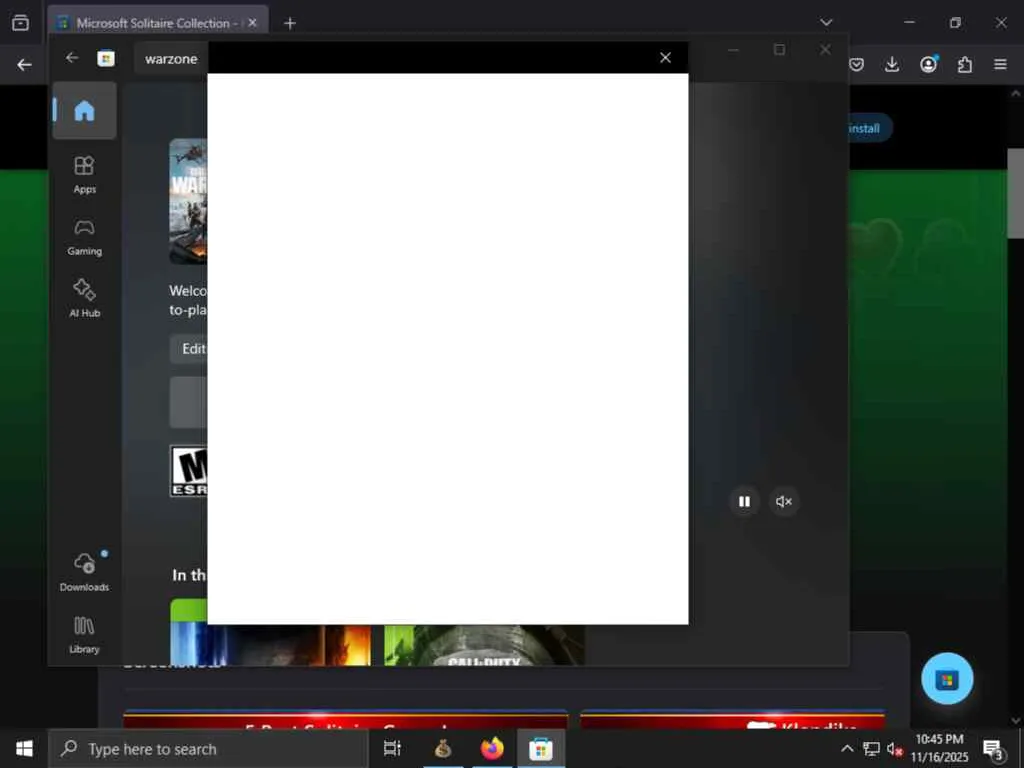Click the round Microsoft Store badge on webpage
1024x768 pixels.
pos(947,679)
